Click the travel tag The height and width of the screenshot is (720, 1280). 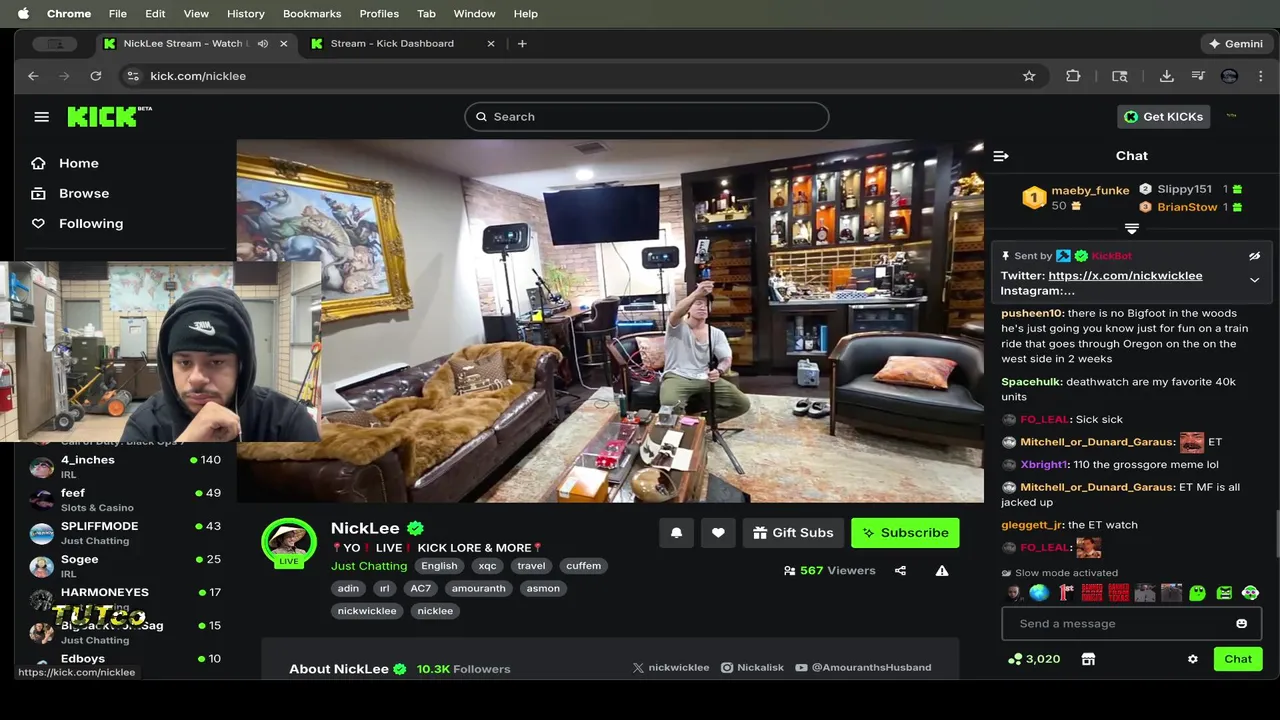pos(531,566)
